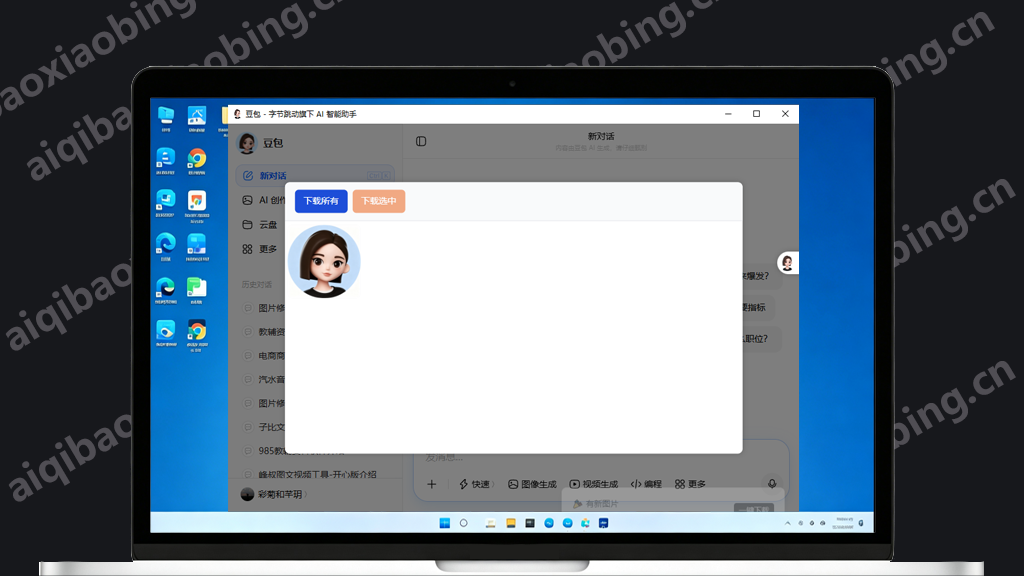
Task: Toggle the sidebar collapse icon beside 新对话 title
Action: tap(421, 141)
